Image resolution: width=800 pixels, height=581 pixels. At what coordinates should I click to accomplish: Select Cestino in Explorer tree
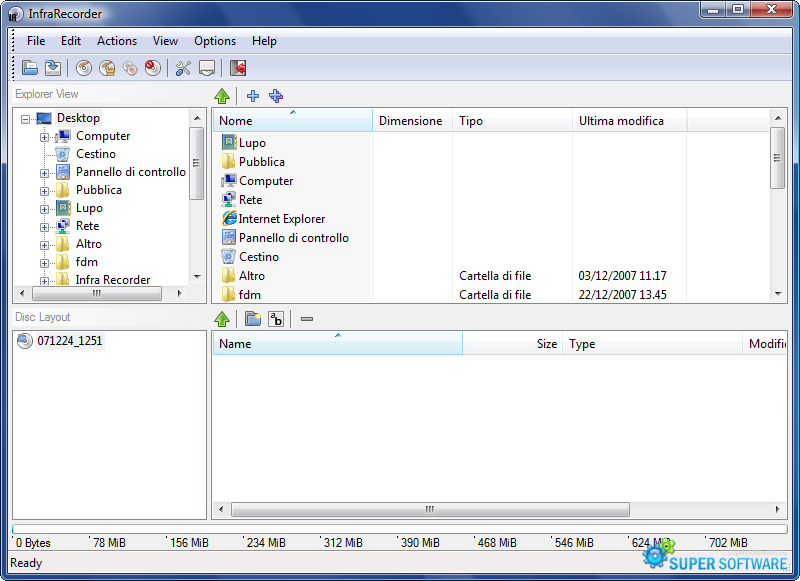95,154
